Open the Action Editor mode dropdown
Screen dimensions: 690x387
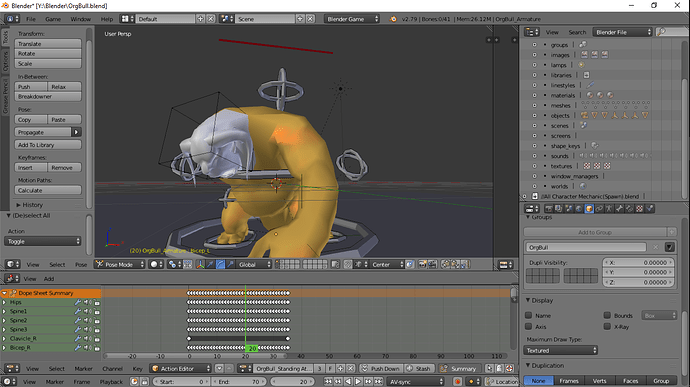pos(181,369)
